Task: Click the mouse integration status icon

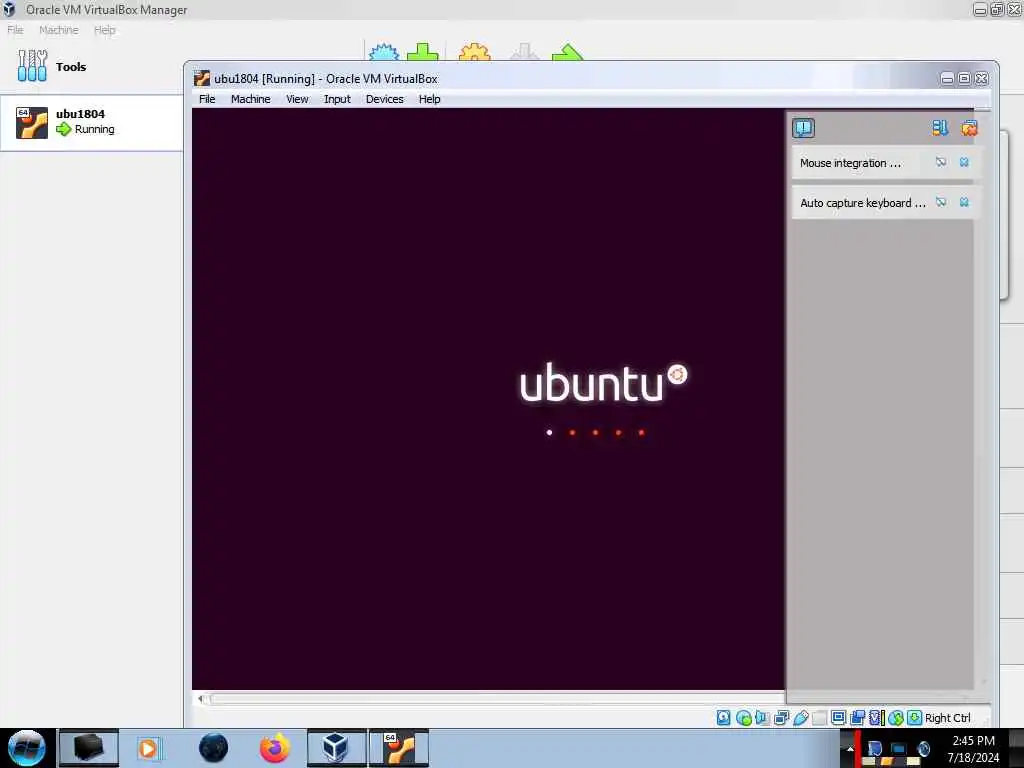Action: click(896, 718)
